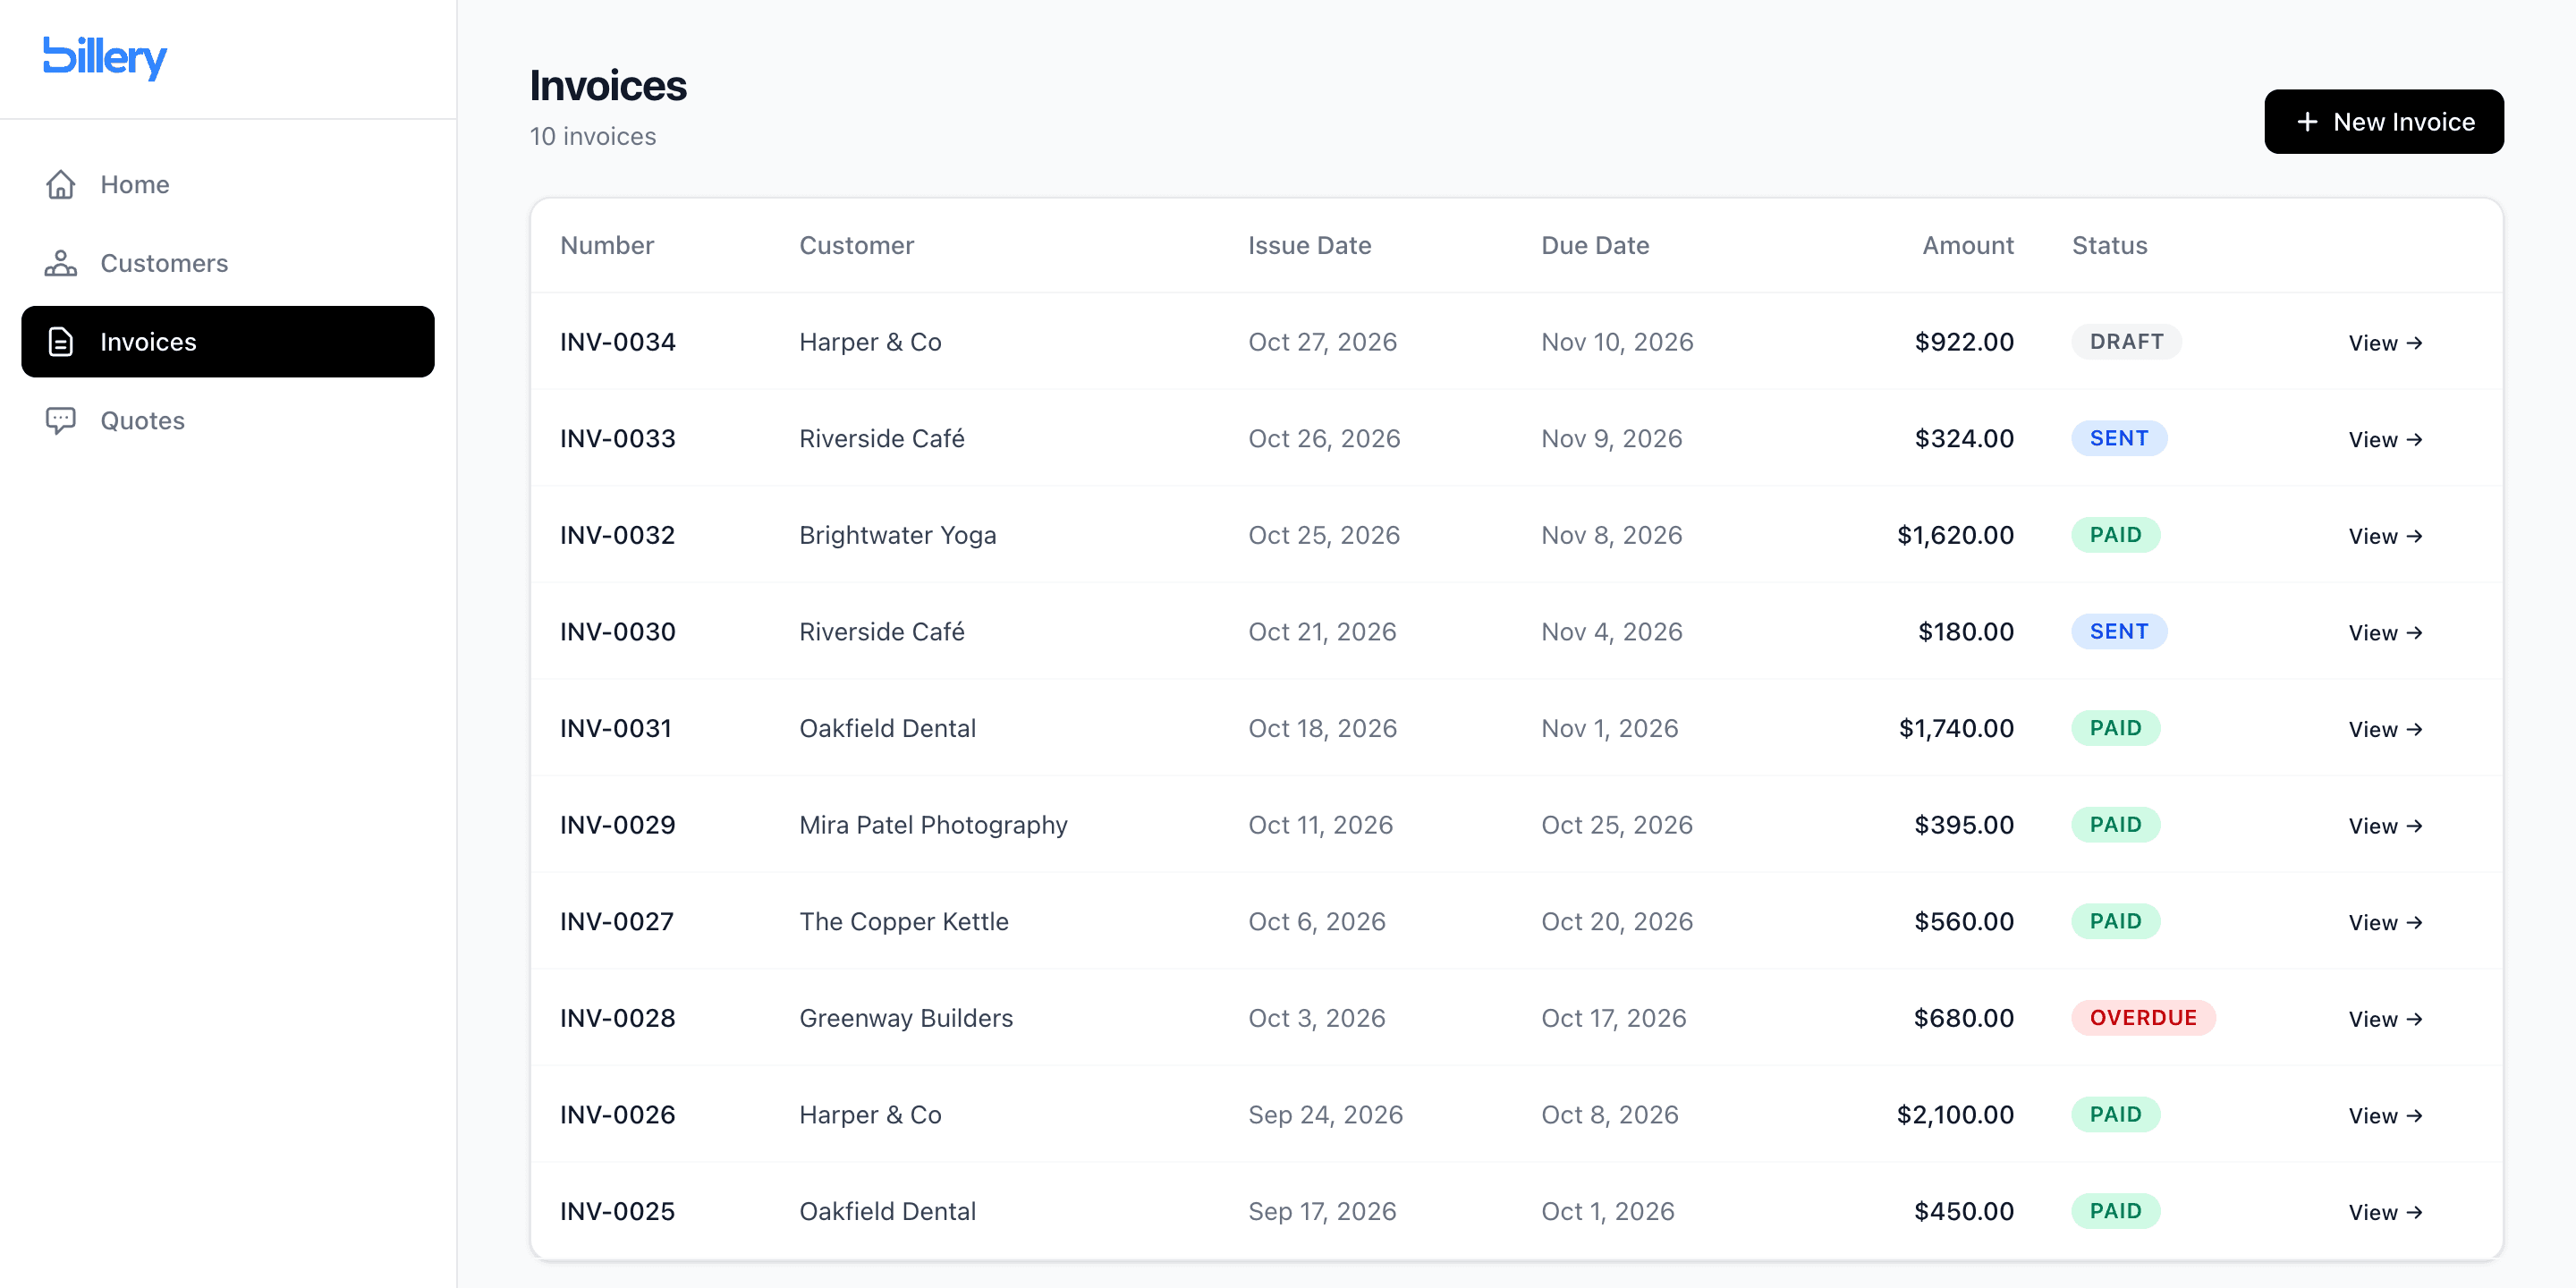Click invoice number INV-0029
The width and height of the screenshot is (2576, 1288).
click(x=618, y=825)
